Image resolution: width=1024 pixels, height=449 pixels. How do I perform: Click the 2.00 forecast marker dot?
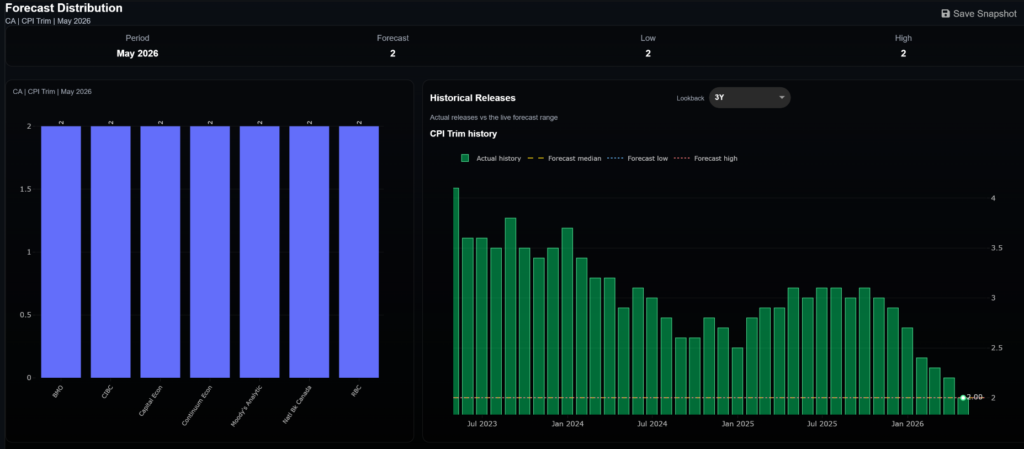click(x=963, y=397)
